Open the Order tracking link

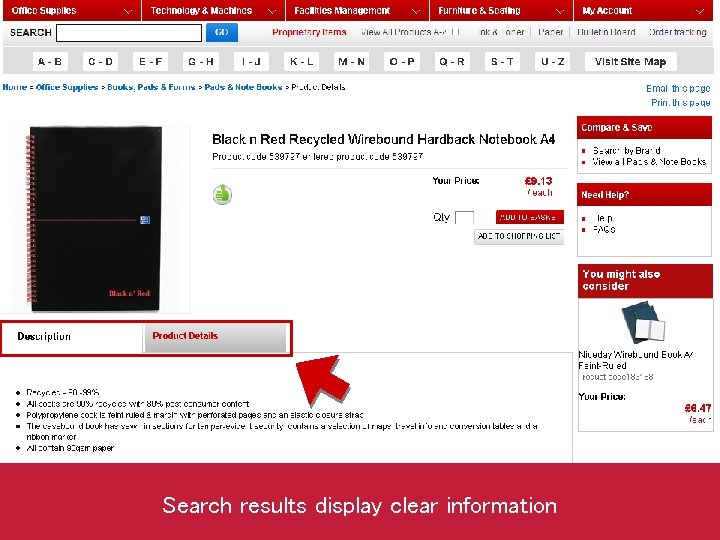tap(678, 32)
